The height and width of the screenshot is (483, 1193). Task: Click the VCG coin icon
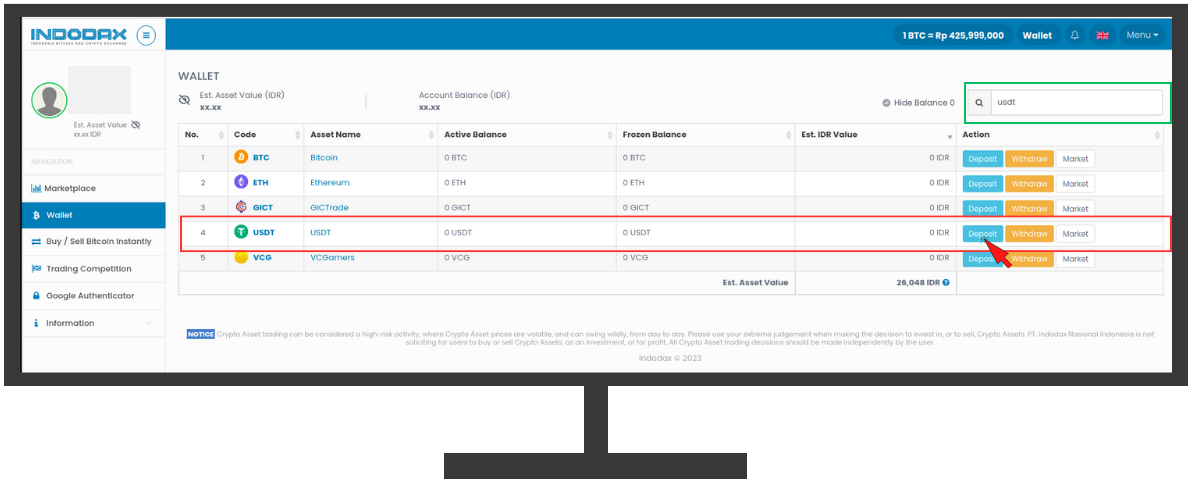(241, 257)
